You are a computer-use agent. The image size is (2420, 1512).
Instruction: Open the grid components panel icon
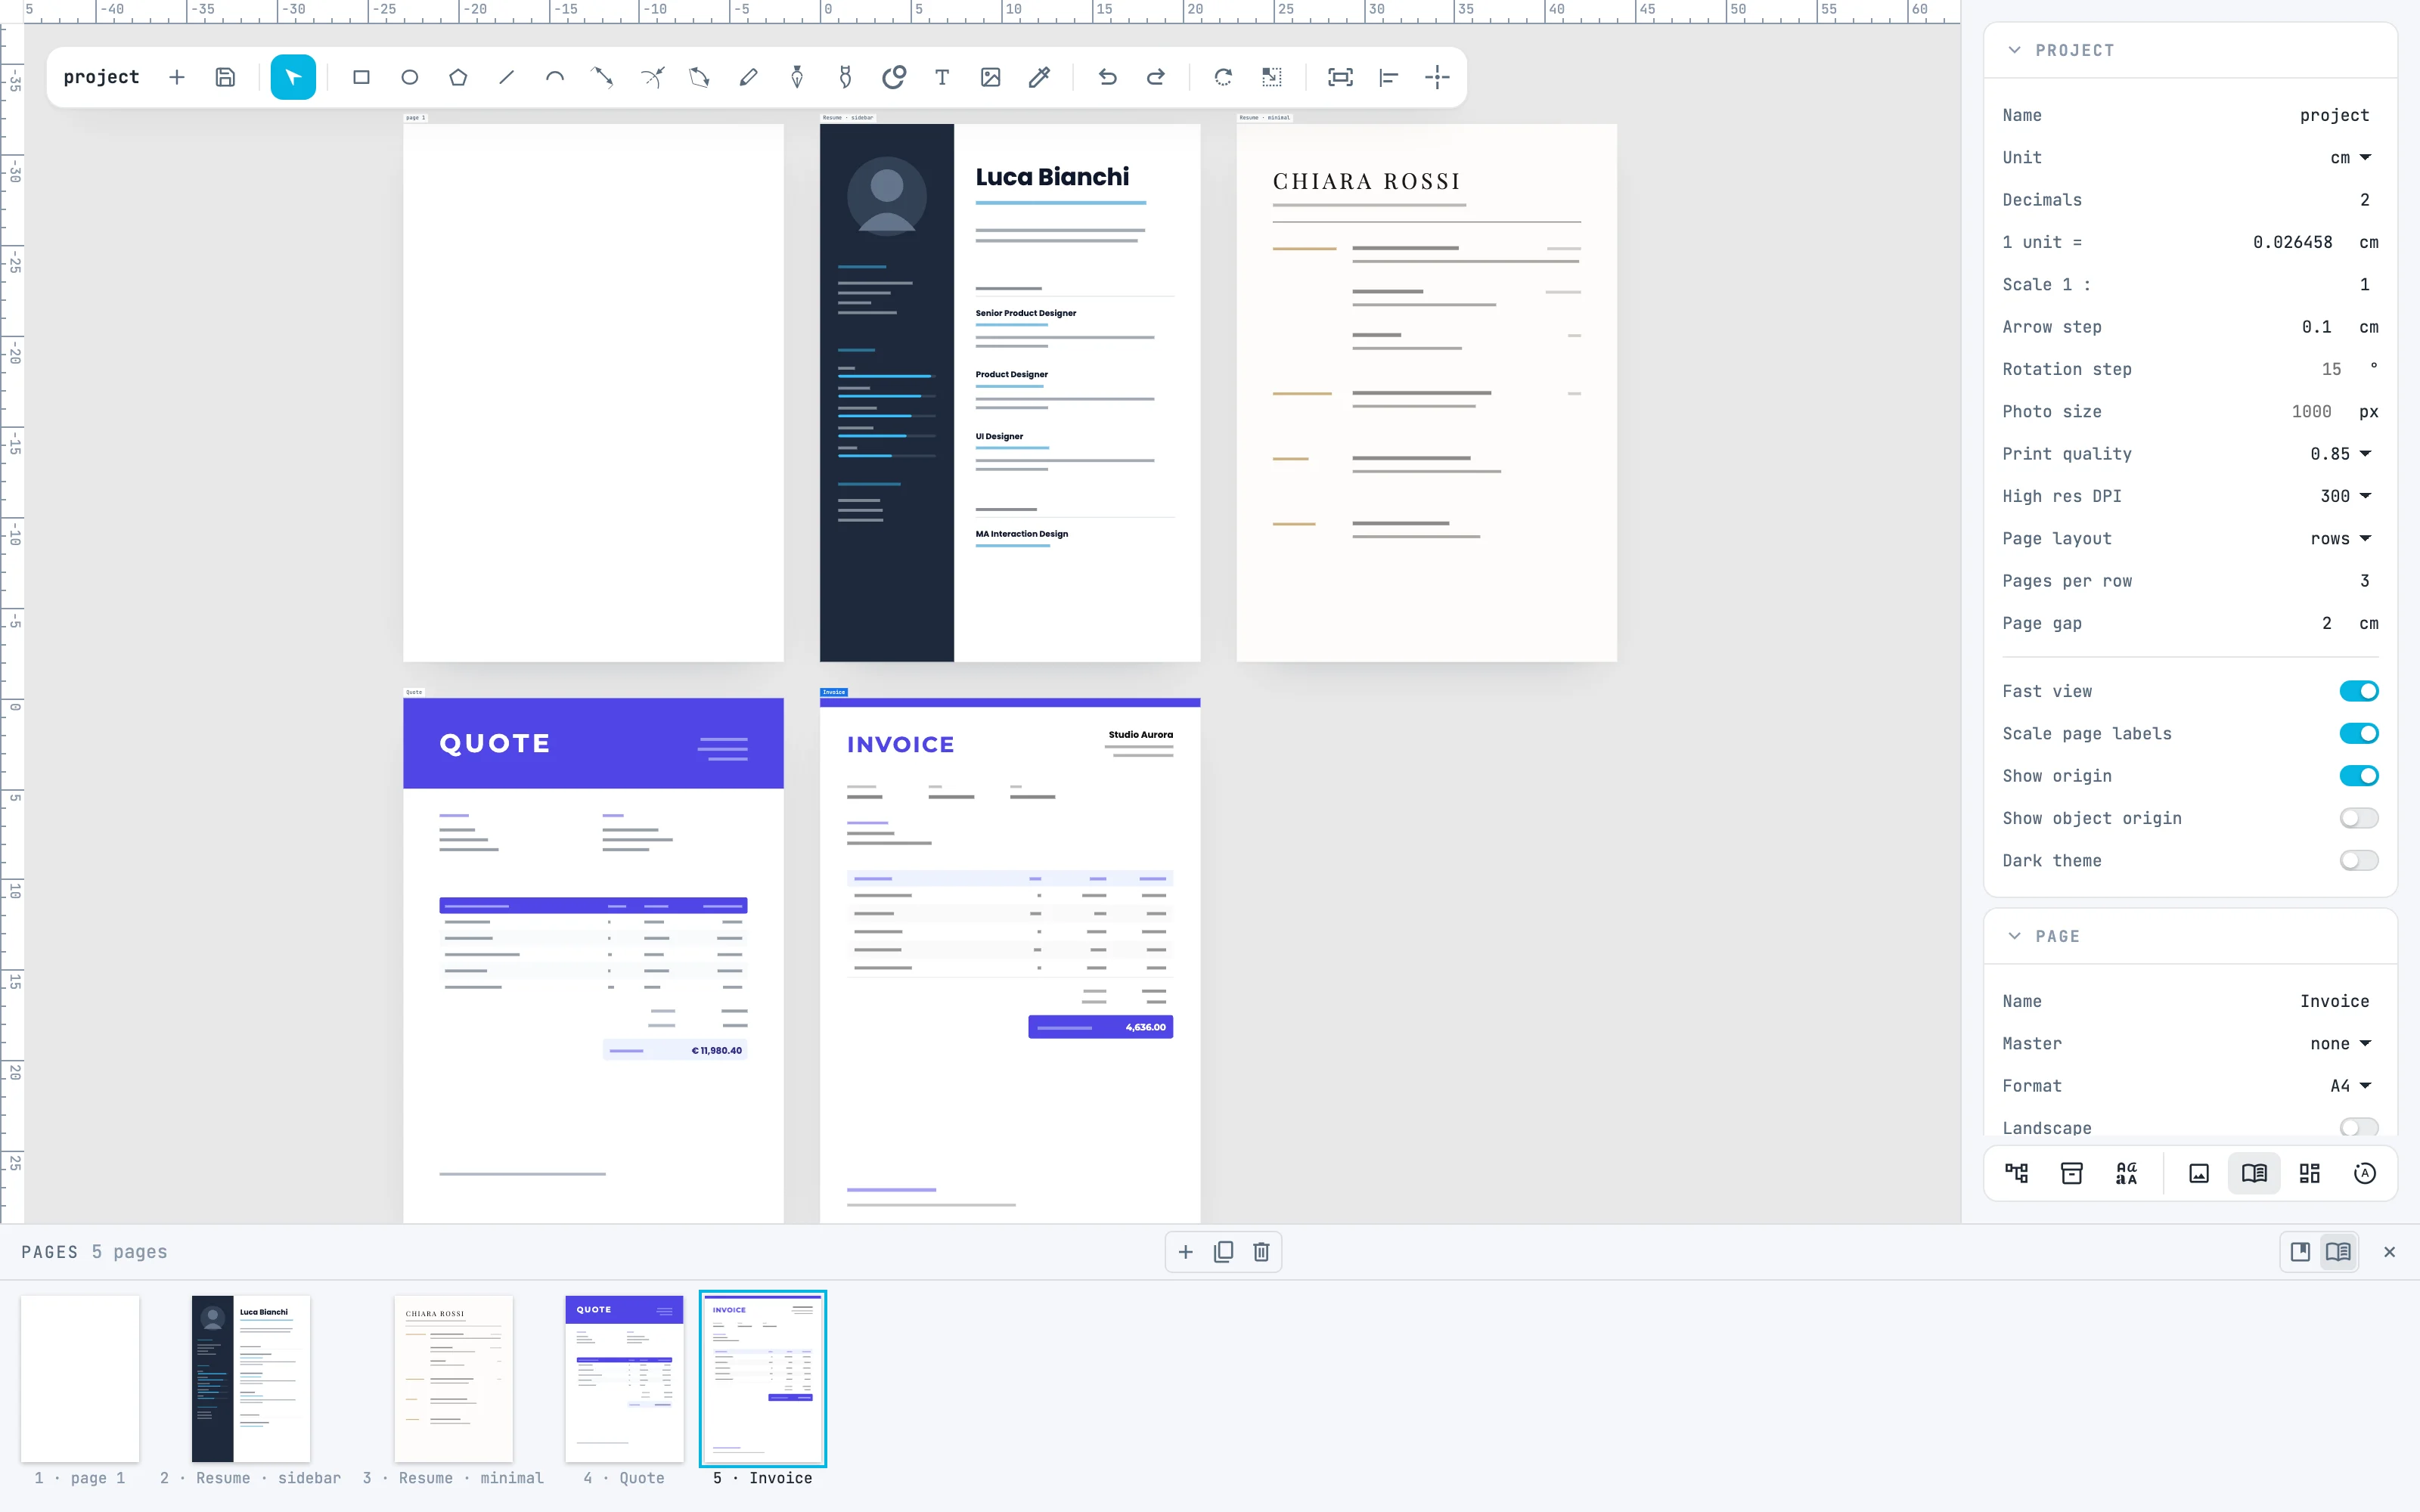click(2309, 1173)
